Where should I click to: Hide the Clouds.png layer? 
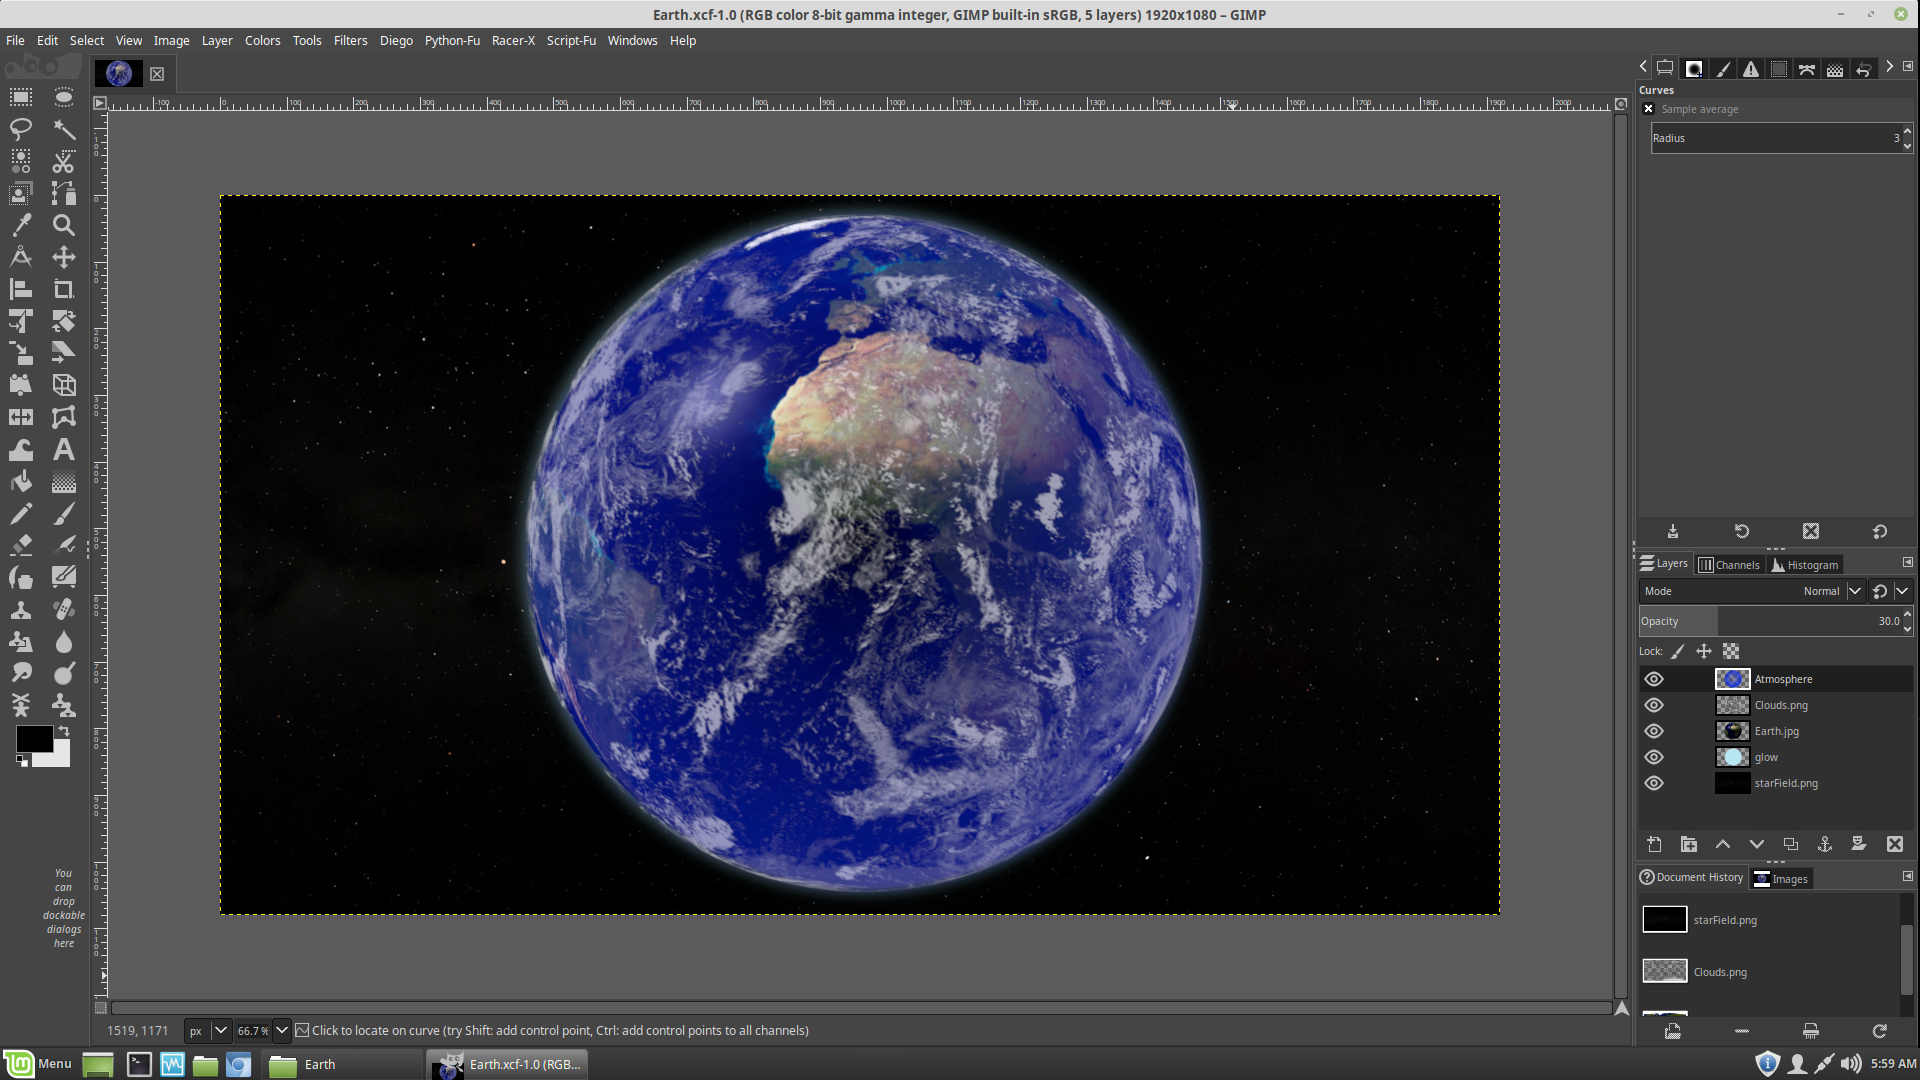(x=1654, y=705)
